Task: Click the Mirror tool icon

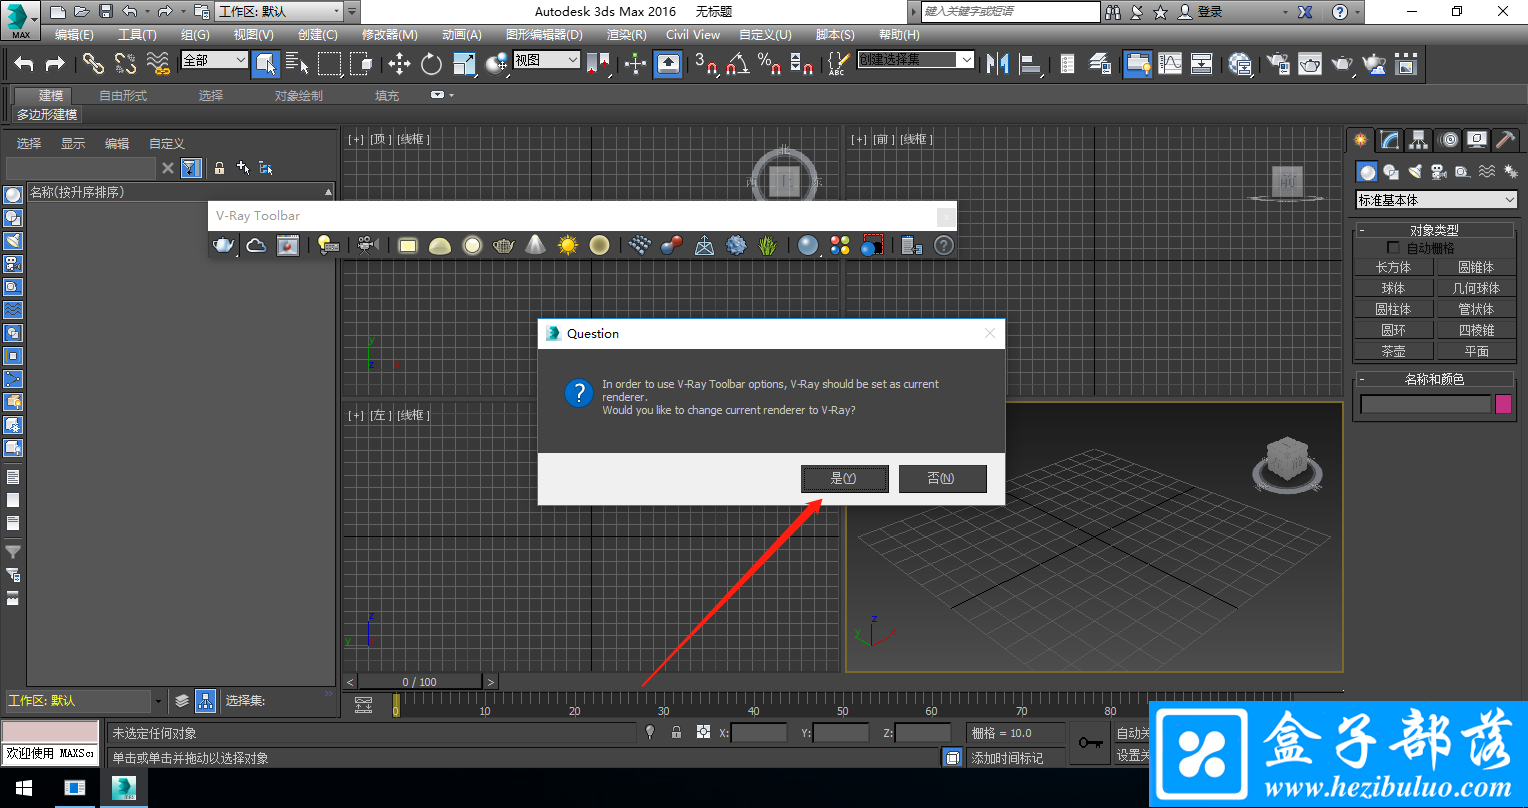Action: [997, 64]
